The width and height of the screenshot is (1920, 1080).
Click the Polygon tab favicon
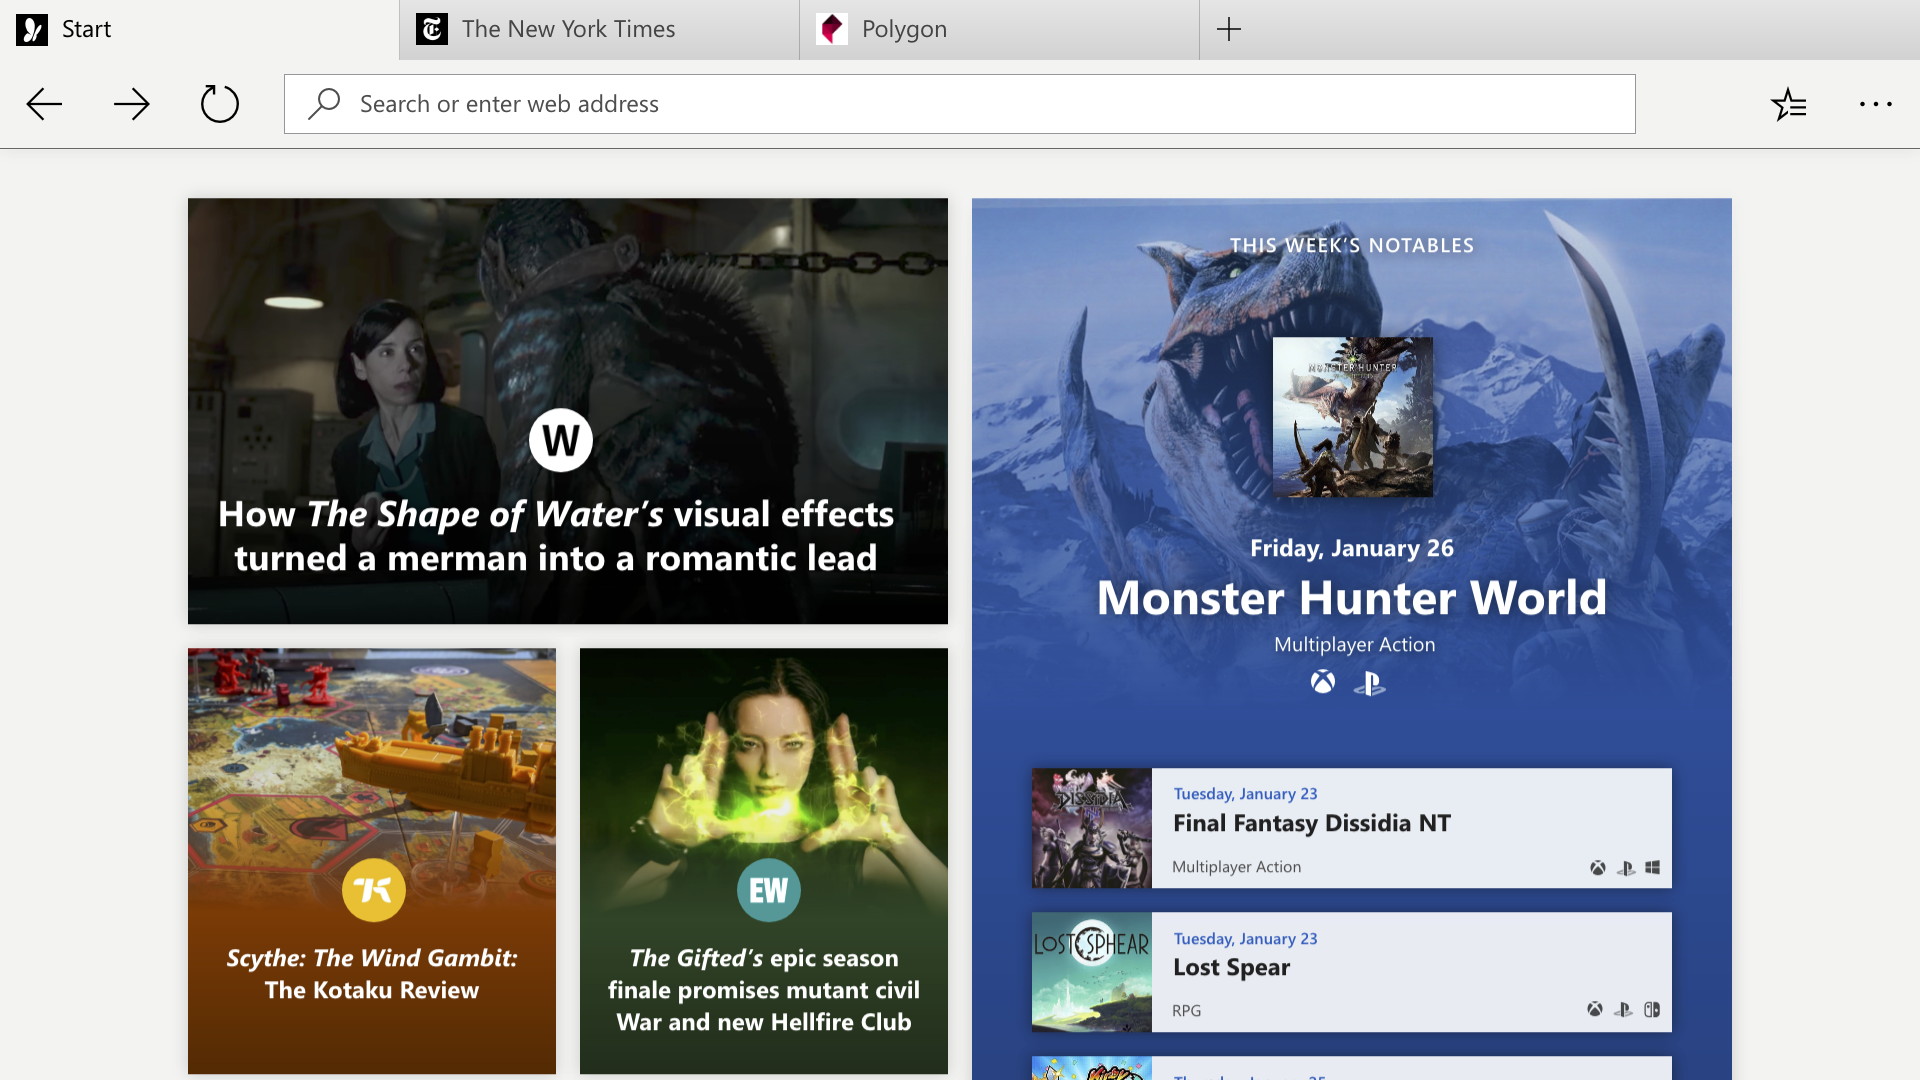(x=832, y=29)
